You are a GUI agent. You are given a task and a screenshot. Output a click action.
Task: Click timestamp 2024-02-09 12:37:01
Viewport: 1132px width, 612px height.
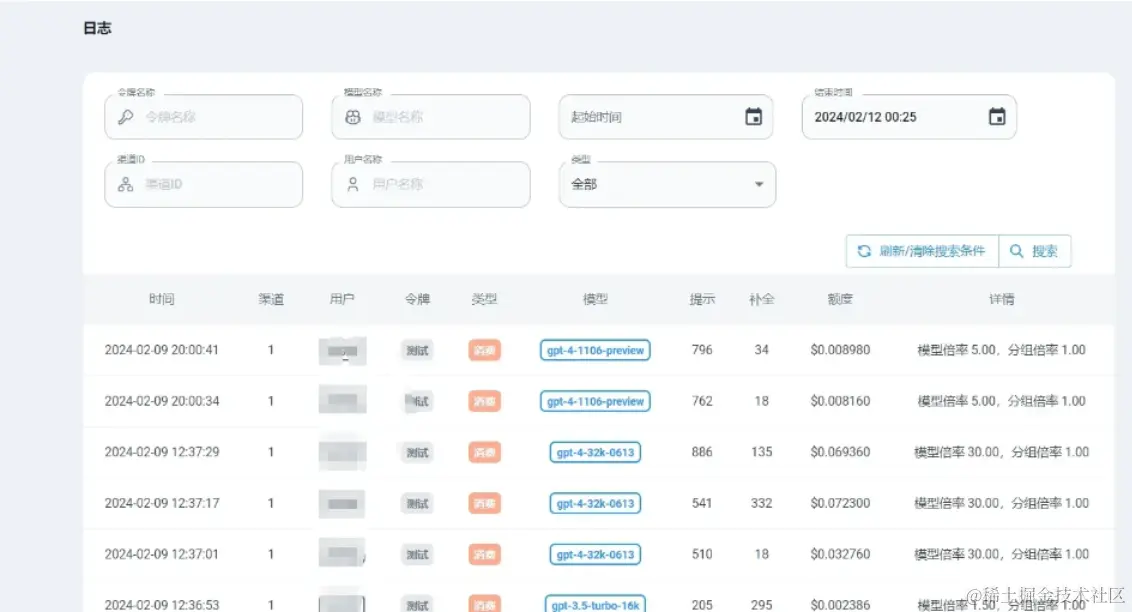pos(162,555)
